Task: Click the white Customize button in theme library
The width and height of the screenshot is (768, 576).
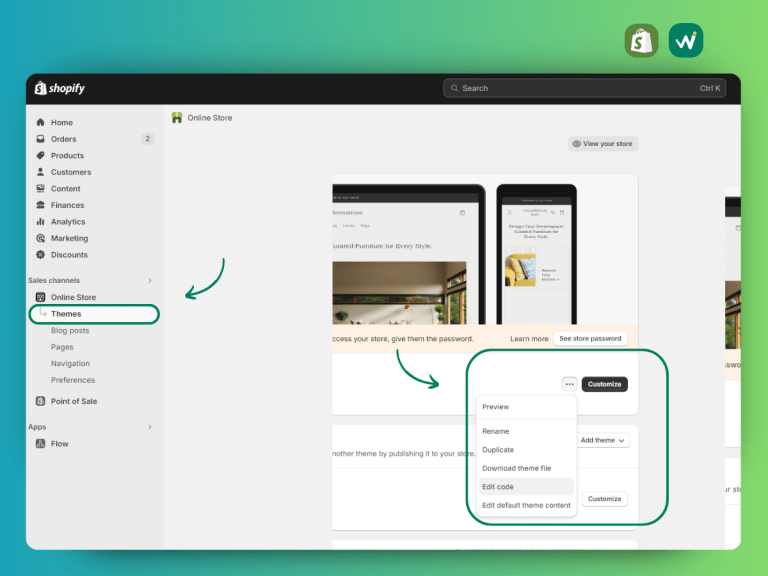Action: coord(604,499)
